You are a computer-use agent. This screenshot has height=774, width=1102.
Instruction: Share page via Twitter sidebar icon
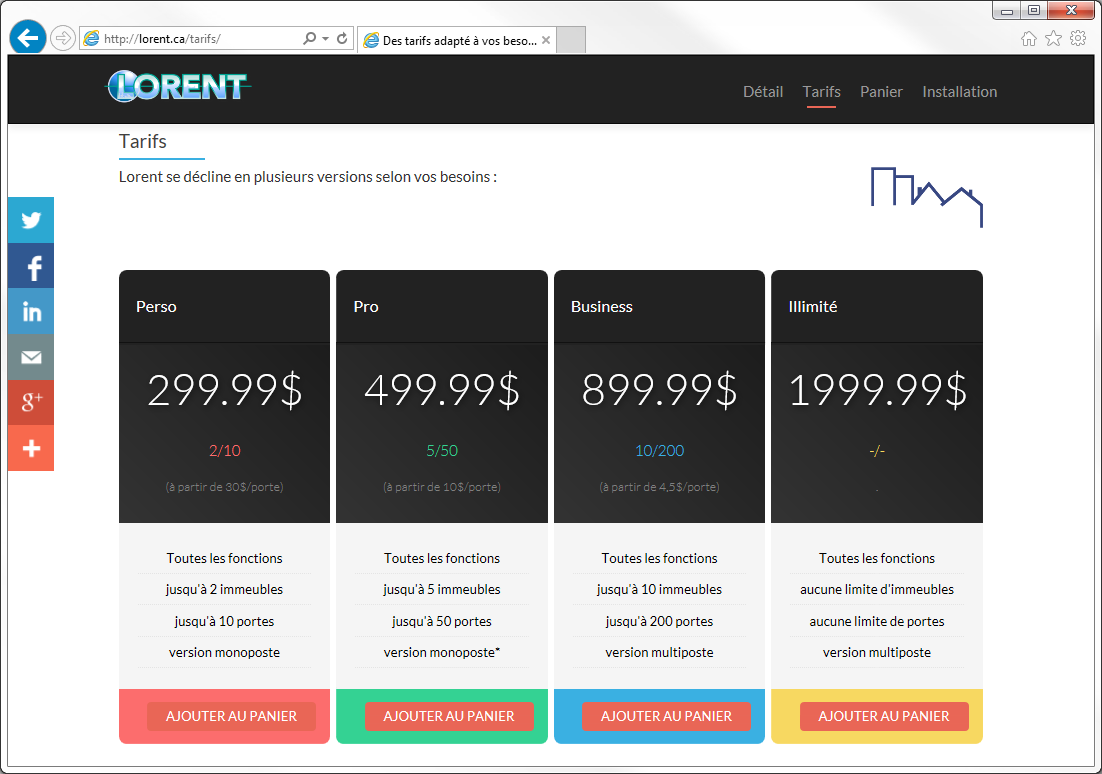click(x=31, y=220)
